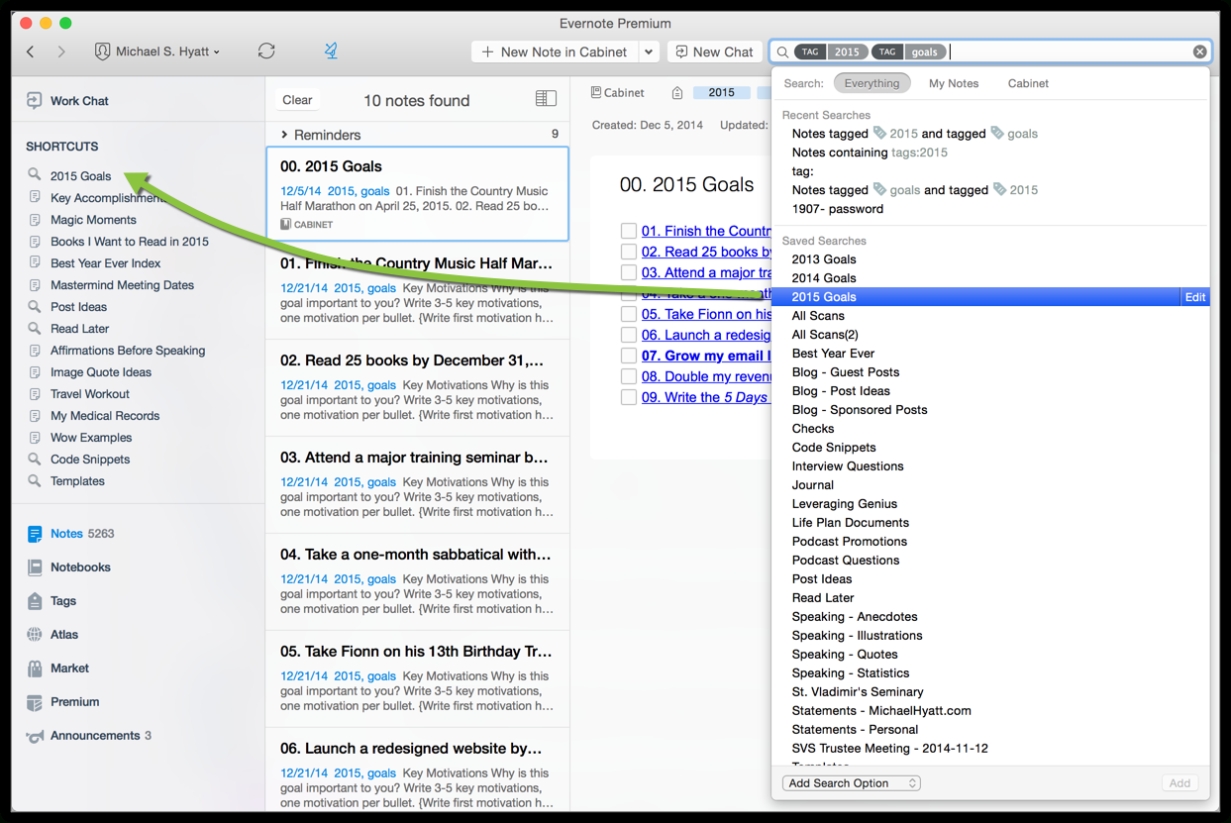The height and width of the screenshot is (823, 1231).
Task: Open the 2015 Goals shortcut
Action: tap(81, 176)
